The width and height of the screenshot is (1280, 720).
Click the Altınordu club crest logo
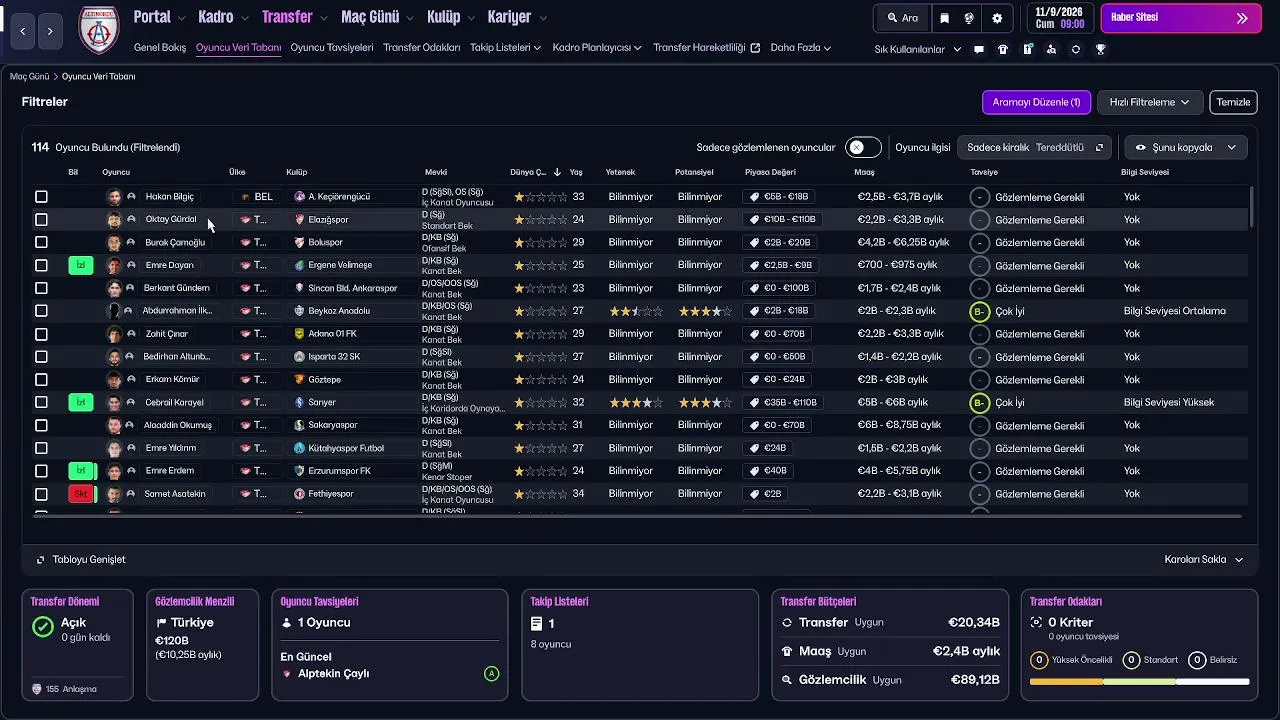click(x=98, y=30)
